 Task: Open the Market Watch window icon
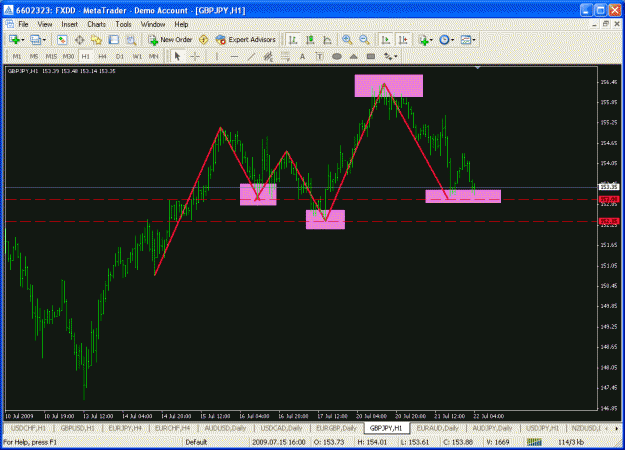(62, 40)
